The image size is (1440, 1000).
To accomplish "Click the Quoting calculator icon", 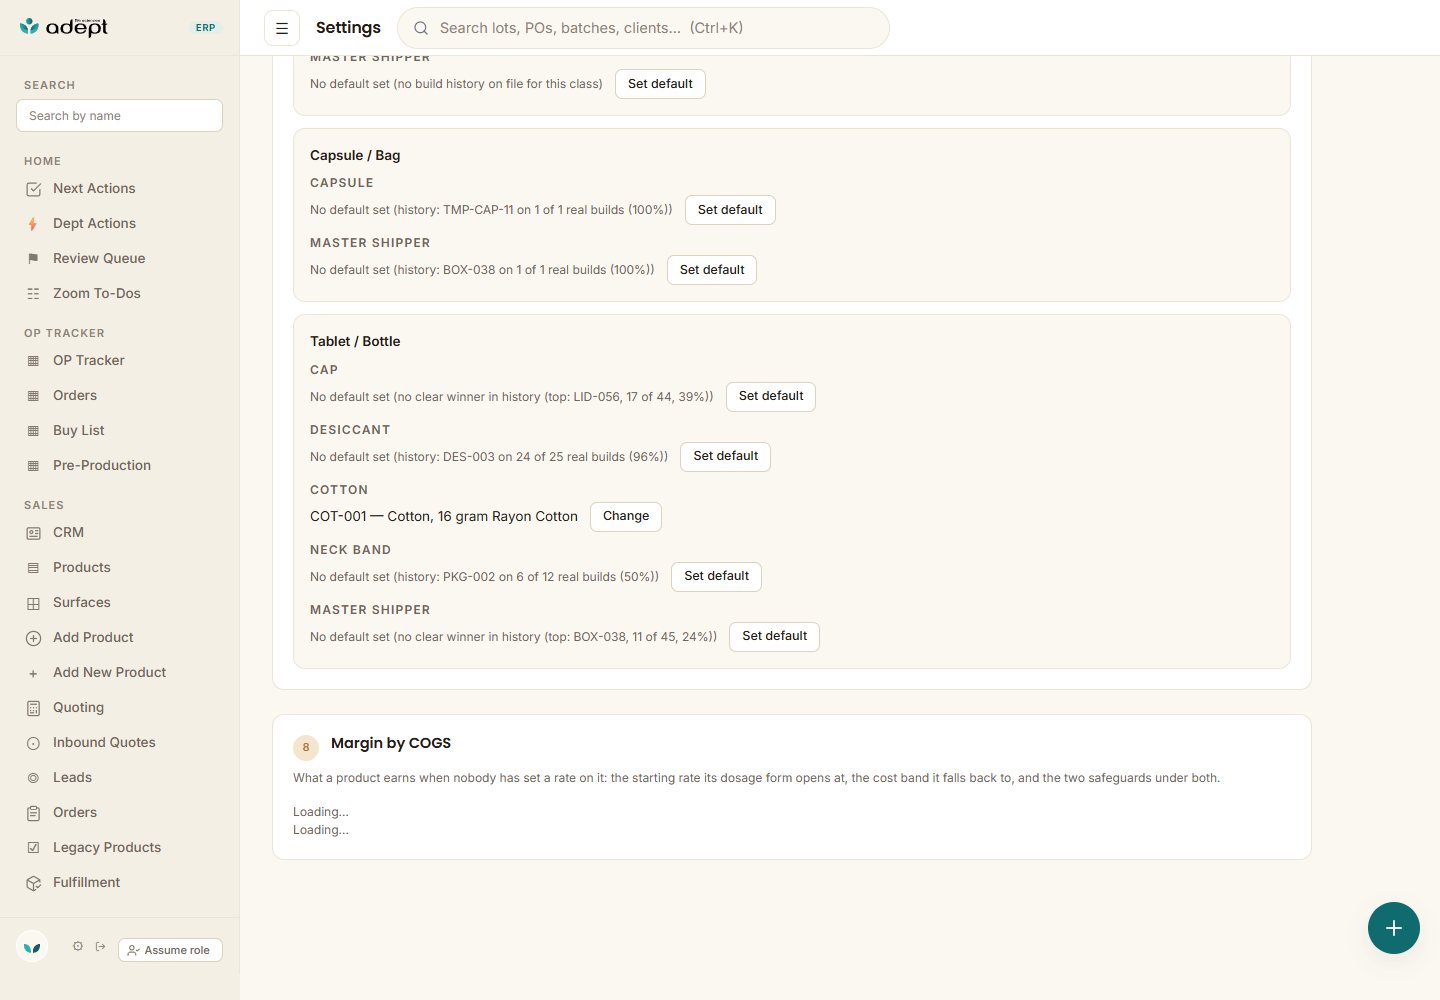I will click(33, 708).
